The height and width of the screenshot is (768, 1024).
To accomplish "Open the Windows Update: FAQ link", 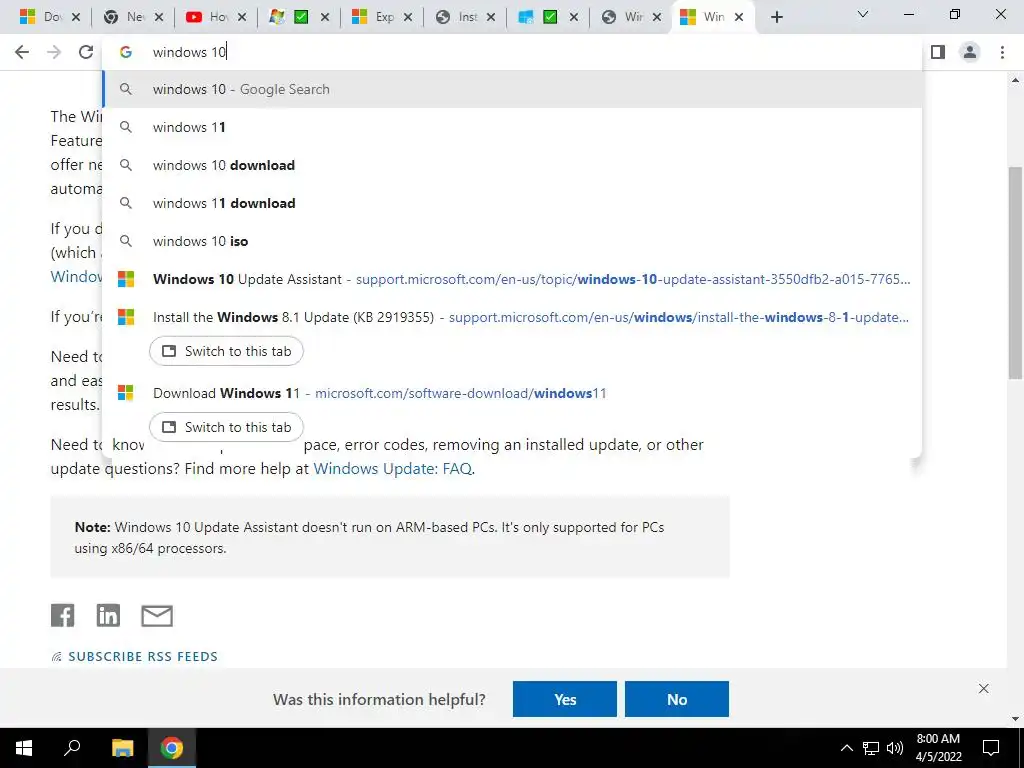I will click(392, 469).
